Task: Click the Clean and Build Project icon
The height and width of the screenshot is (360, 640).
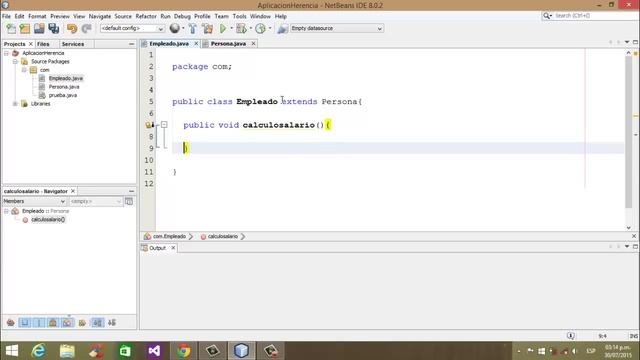Action: click(208, 28)
